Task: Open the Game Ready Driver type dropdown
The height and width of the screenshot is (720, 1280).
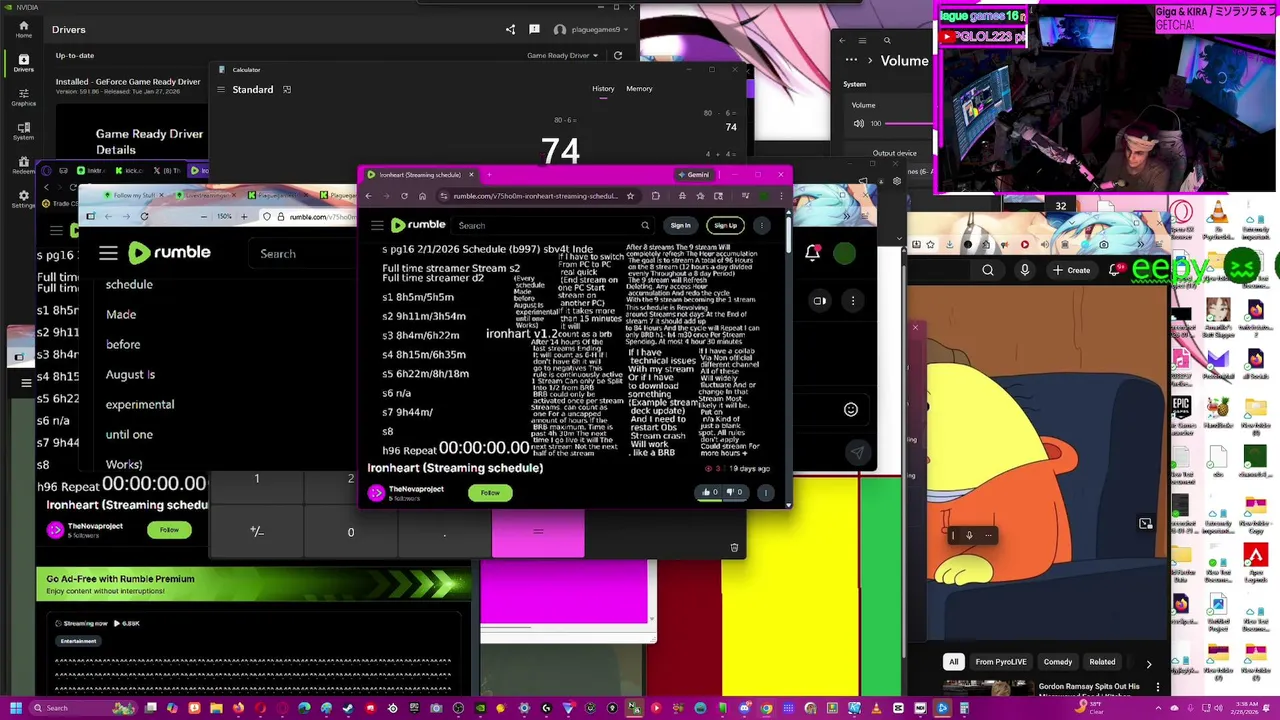Action: coord(562,56)
